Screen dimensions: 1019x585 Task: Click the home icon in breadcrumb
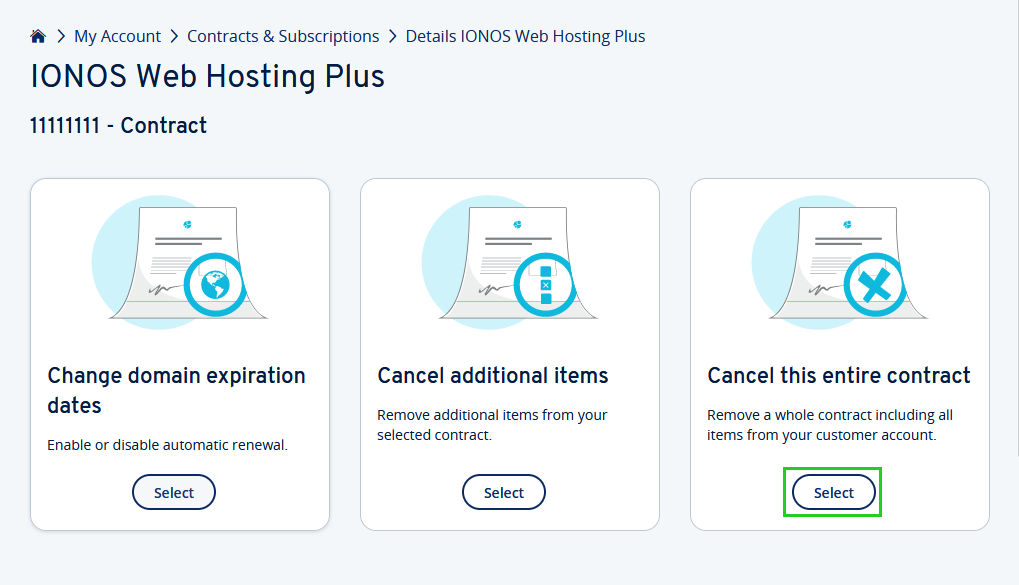[x=38, y=37]
